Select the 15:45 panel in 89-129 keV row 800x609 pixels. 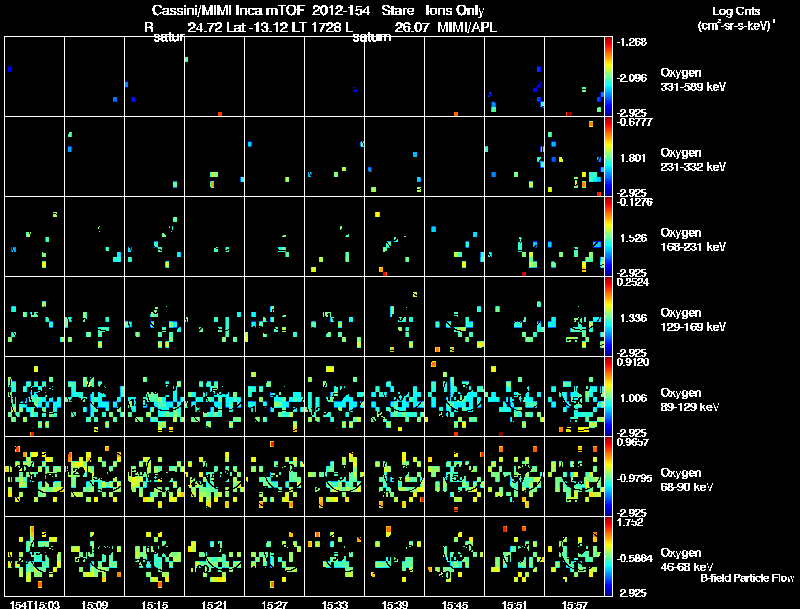tap(455, 396)
